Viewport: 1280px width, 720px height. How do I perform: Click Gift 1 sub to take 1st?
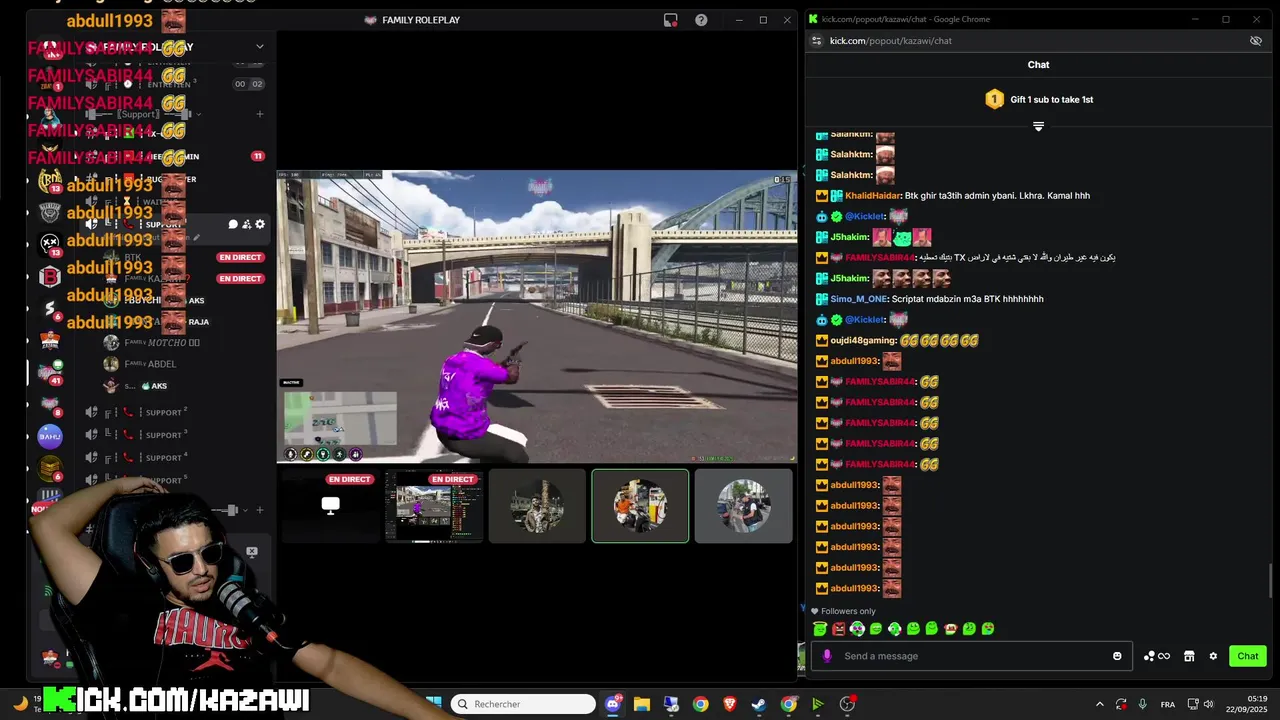point(1039,99)
